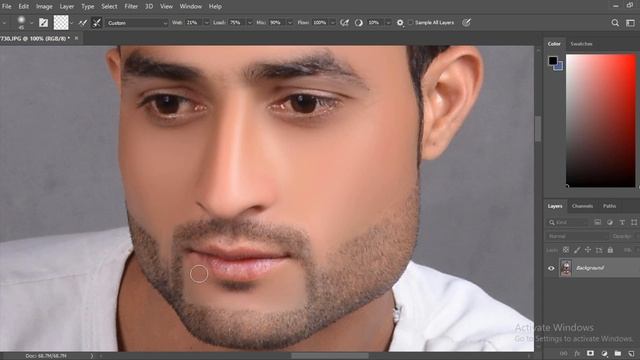The image size is (640, 360).
Task: Click the black foreground color swatch
Action: [553, 60]
